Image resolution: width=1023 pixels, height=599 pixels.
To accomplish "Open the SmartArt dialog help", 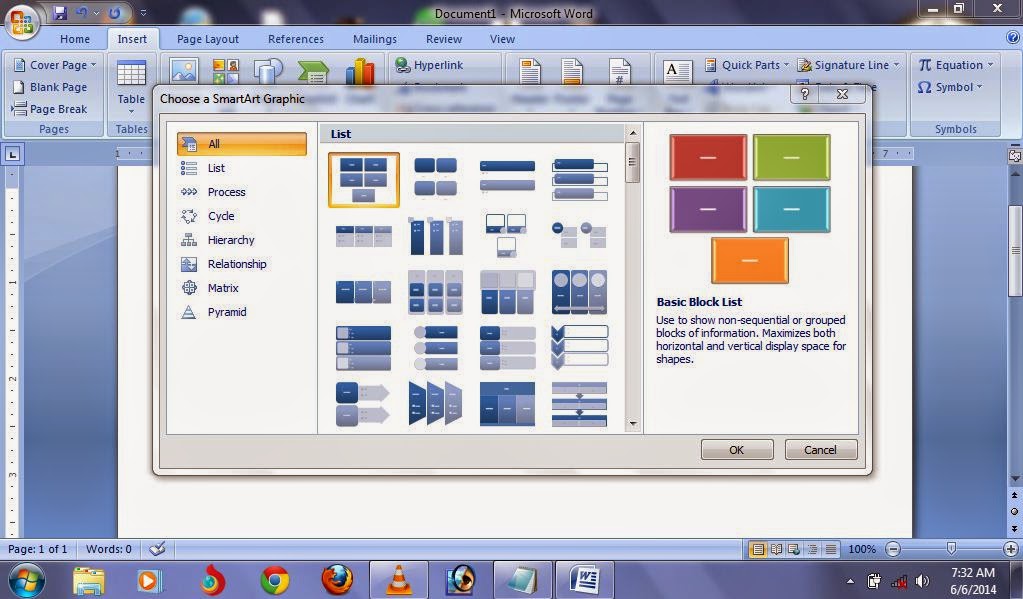I will click(803, 93).
